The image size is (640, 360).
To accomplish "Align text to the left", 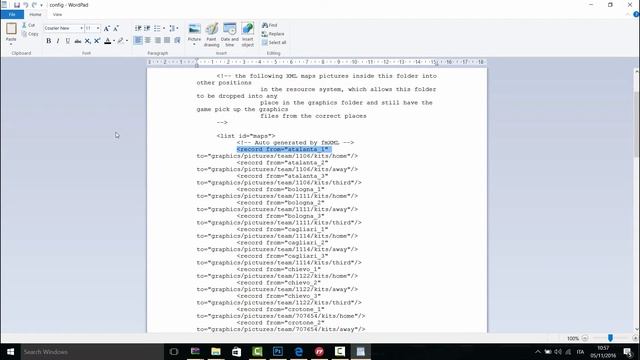I will coord(138,40).
